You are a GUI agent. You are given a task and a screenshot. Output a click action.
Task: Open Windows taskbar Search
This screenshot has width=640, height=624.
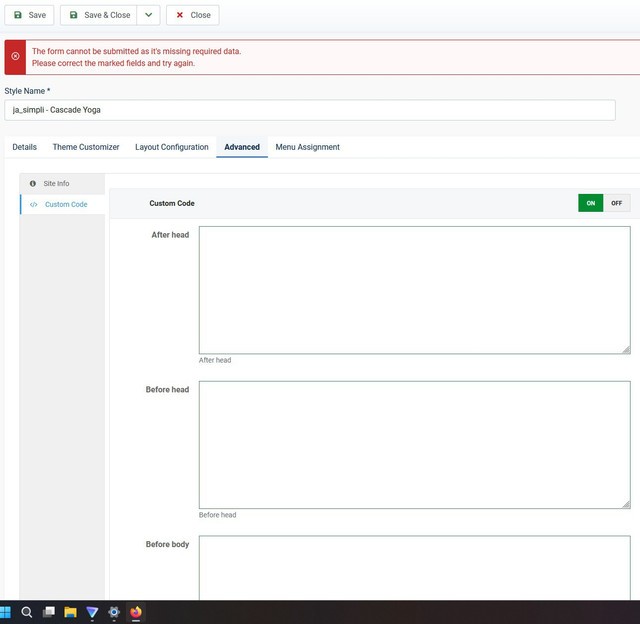[27, 612]
